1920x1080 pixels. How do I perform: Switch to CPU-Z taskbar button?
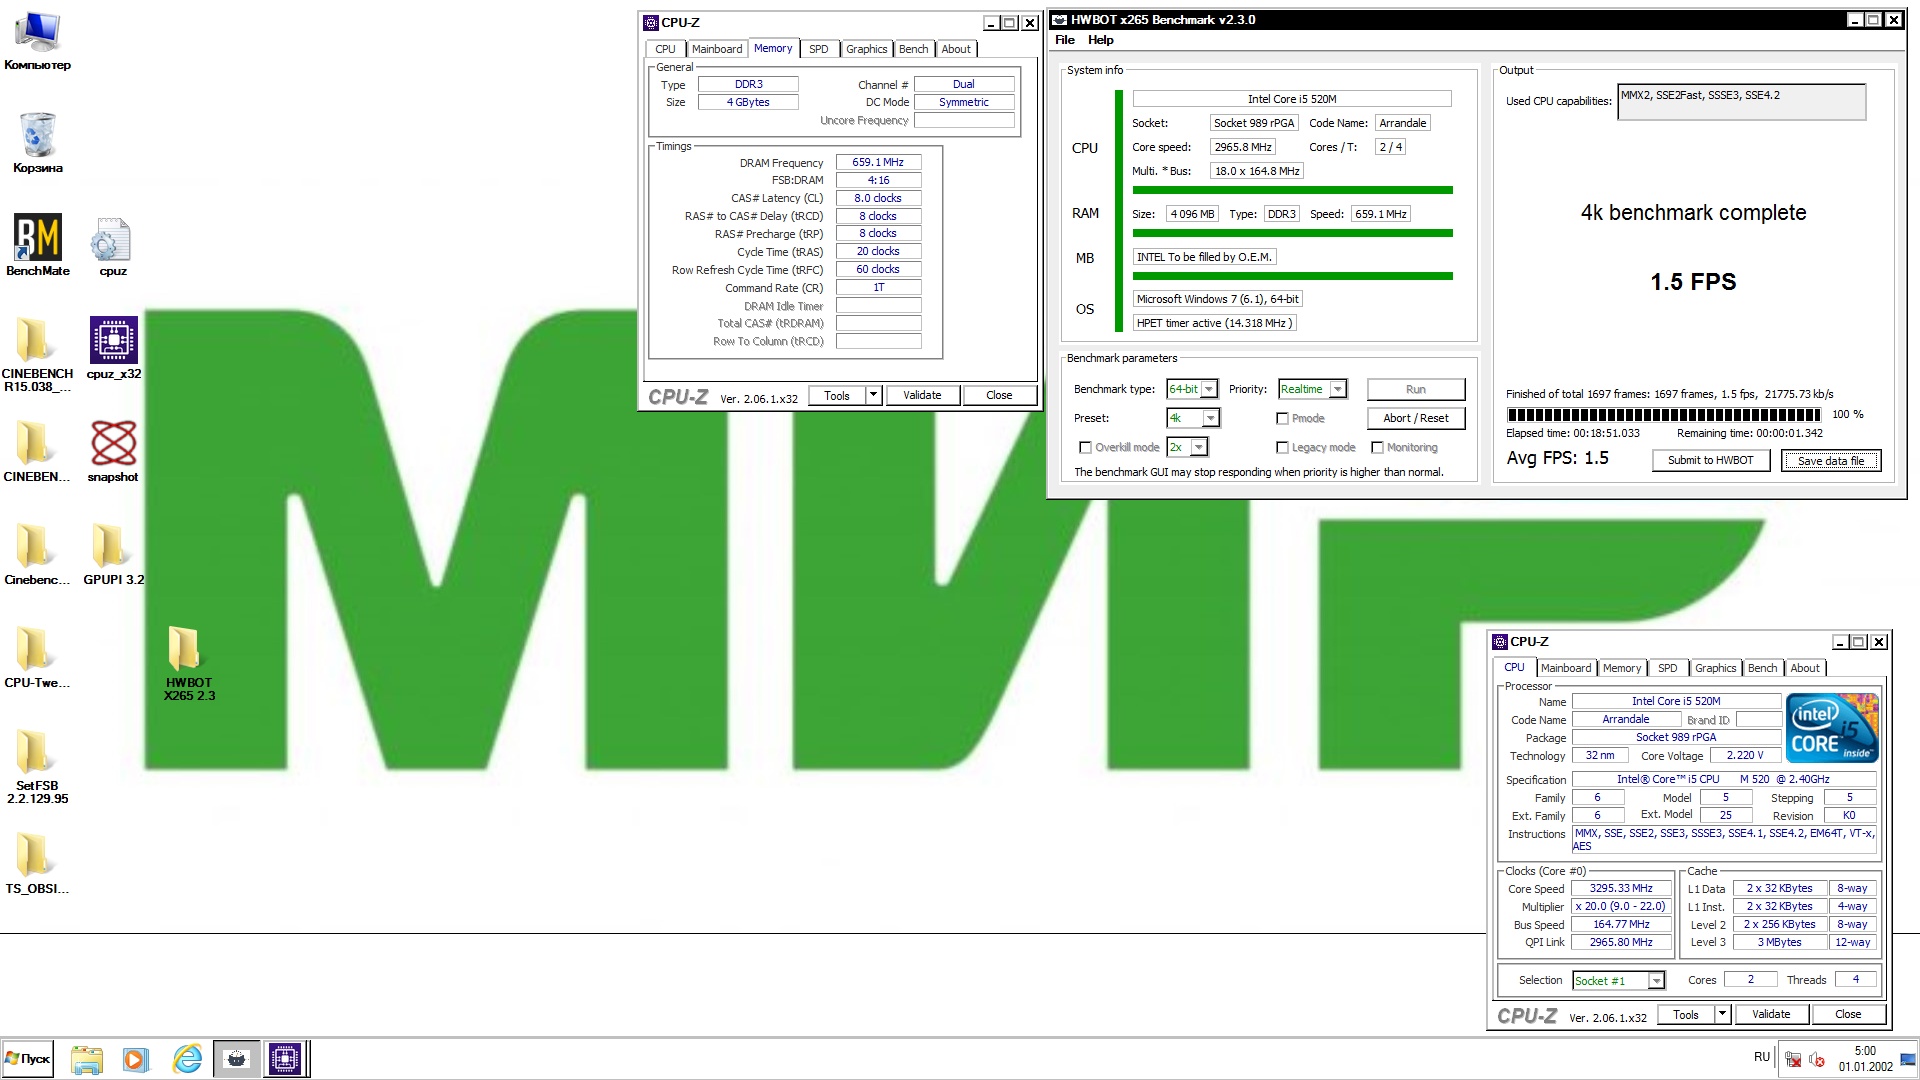tap(285, 1059)
